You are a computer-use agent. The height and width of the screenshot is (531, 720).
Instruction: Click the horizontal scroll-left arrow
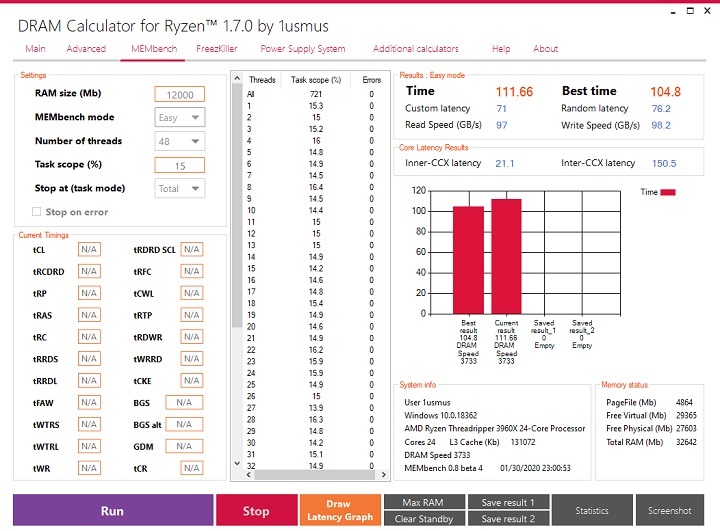[249, 475]
